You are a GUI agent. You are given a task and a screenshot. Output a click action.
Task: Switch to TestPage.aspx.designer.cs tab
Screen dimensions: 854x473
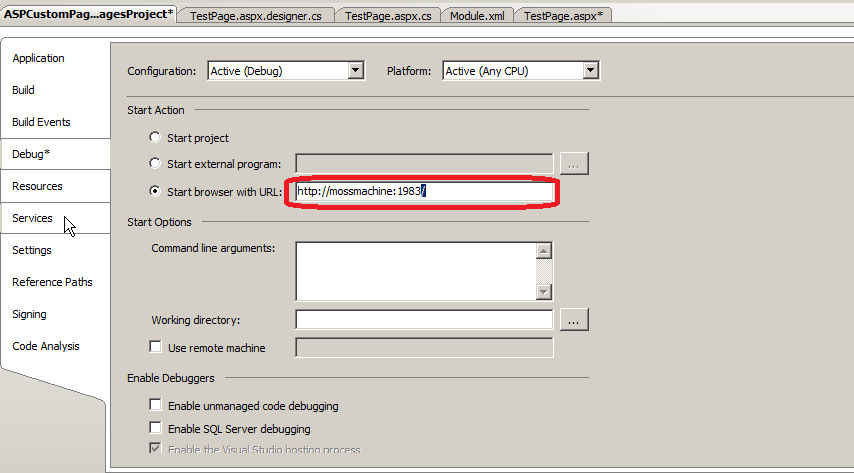pos(256,16)
